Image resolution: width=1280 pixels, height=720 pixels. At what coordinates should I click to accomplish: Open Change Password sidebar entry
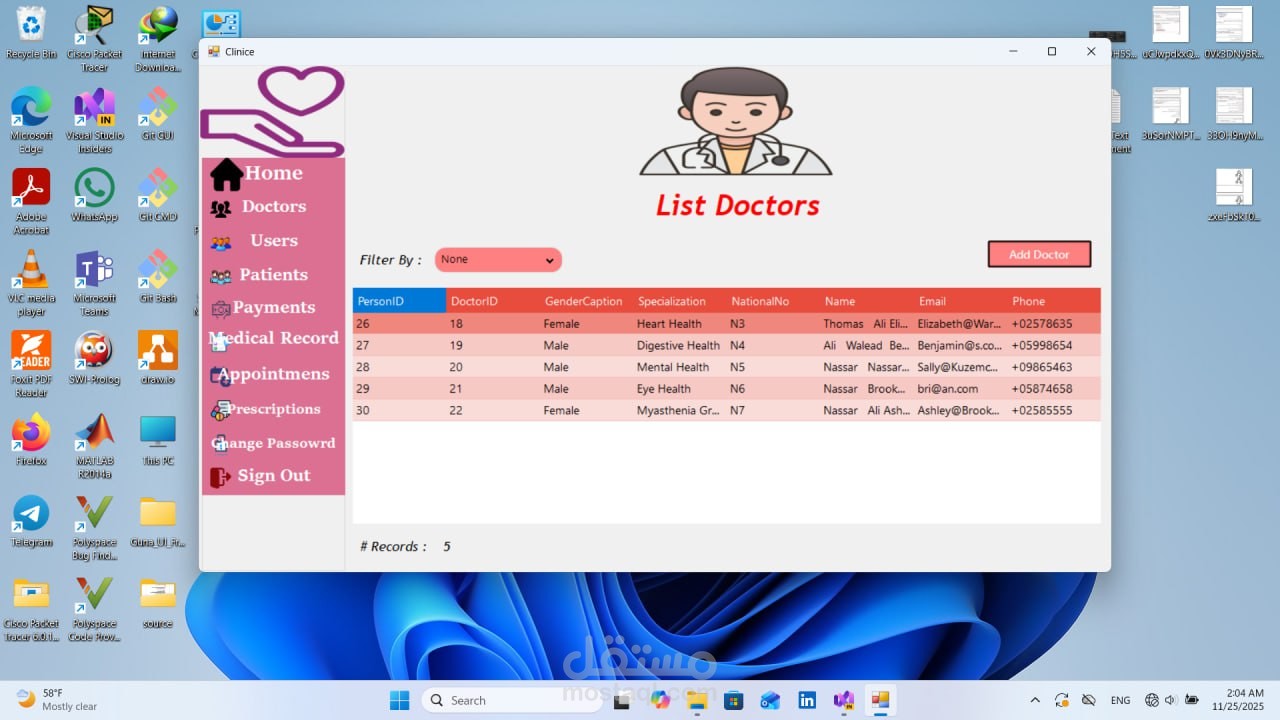[x=273, y=443]
